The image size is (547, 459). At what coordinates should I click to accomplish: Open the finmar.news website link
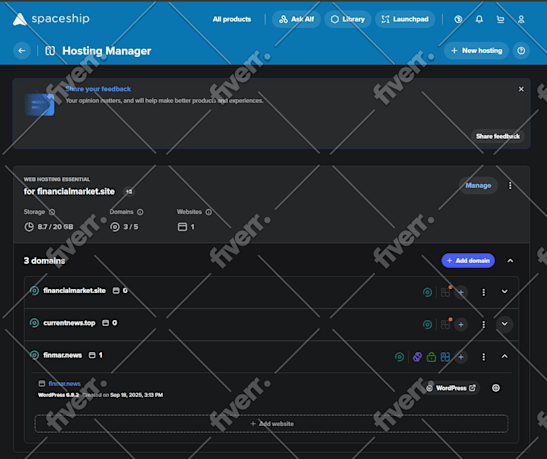[x=65, y=384]
